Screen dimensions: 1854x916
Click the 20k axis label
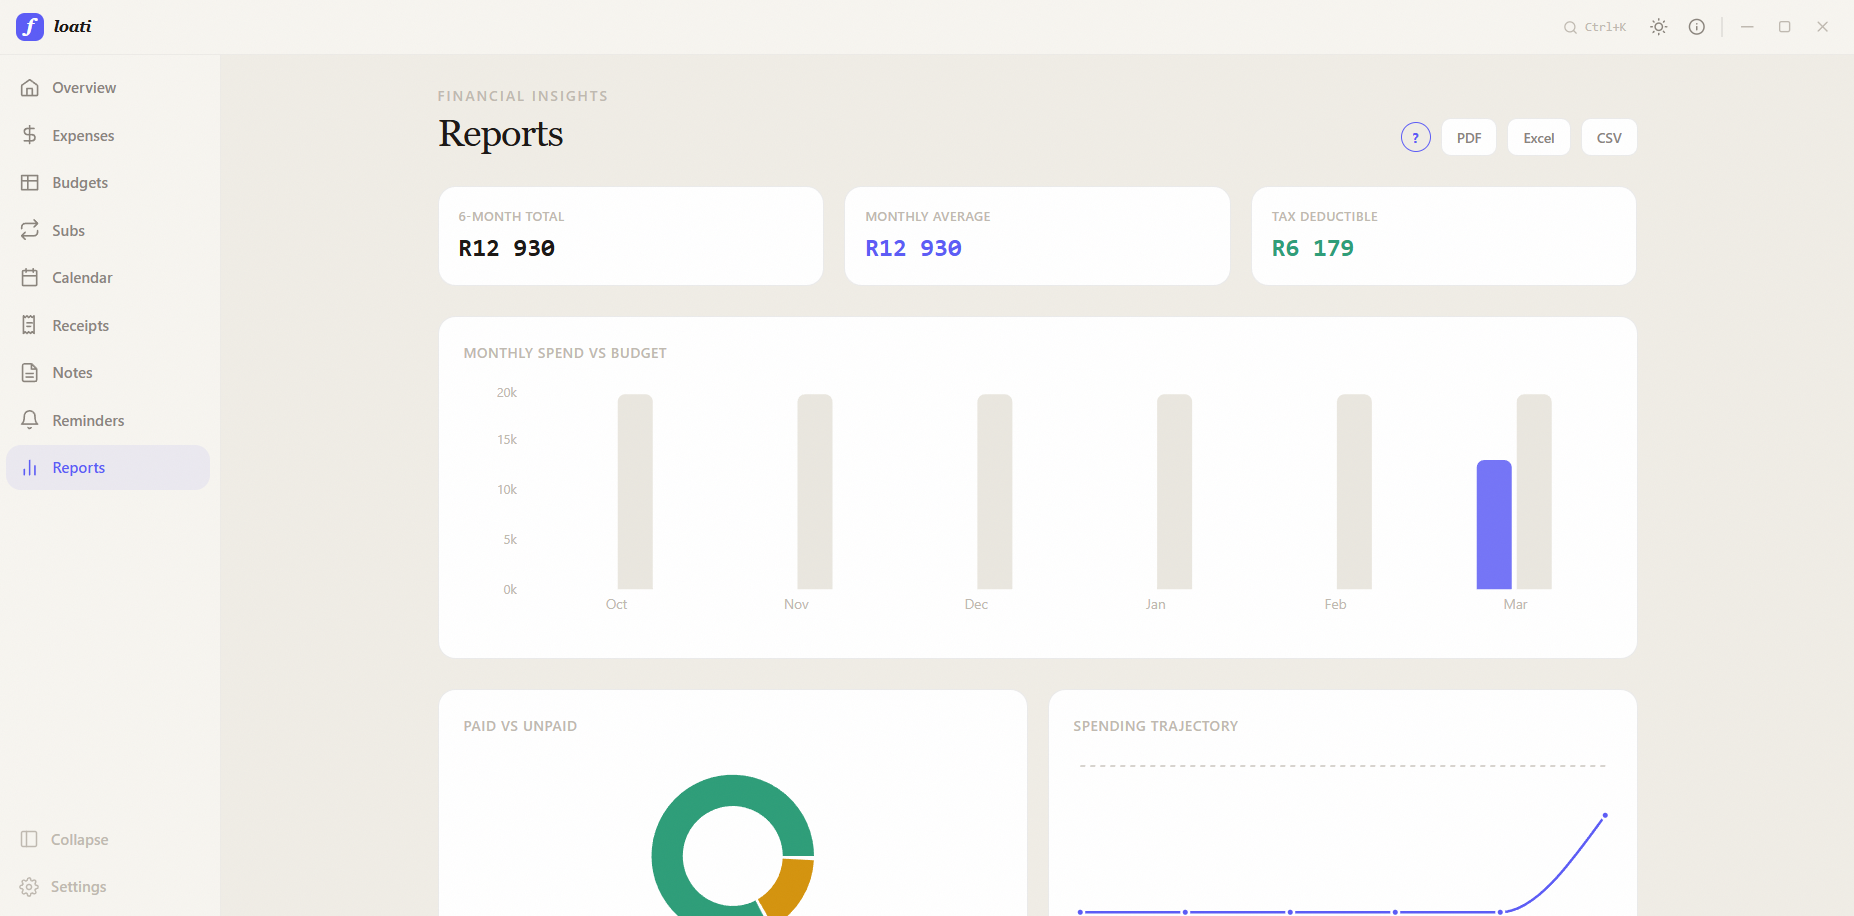[507, 393]
